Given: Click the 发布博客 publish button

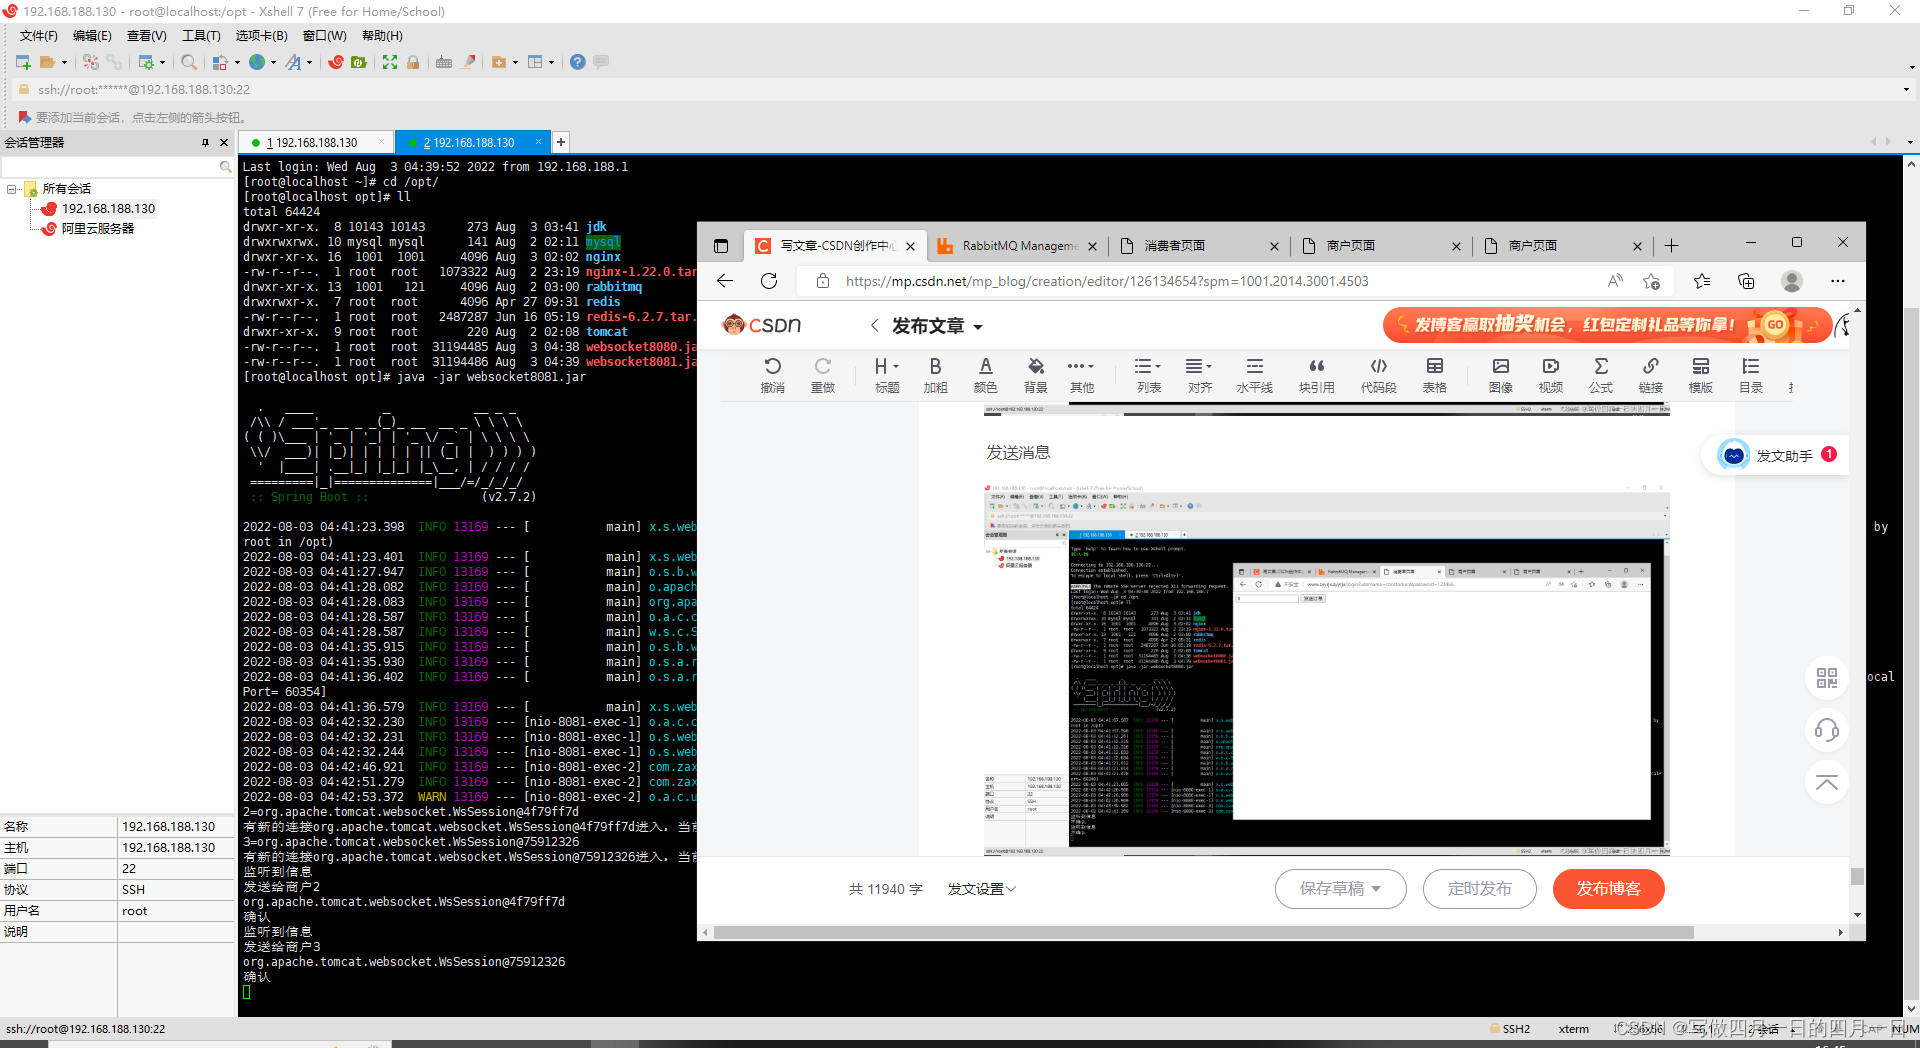Looking at the screenshot, I should pos(1608,889).
